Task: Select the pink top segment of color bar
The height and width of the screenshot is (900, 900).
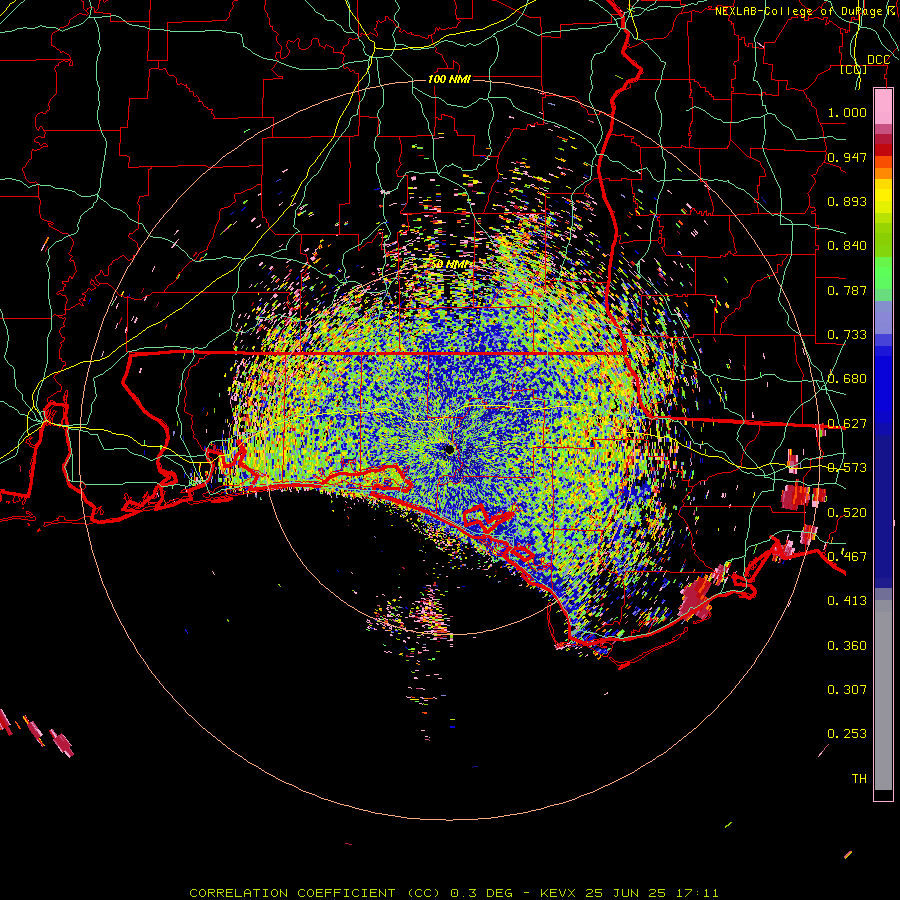Action: tap(883, 107)
